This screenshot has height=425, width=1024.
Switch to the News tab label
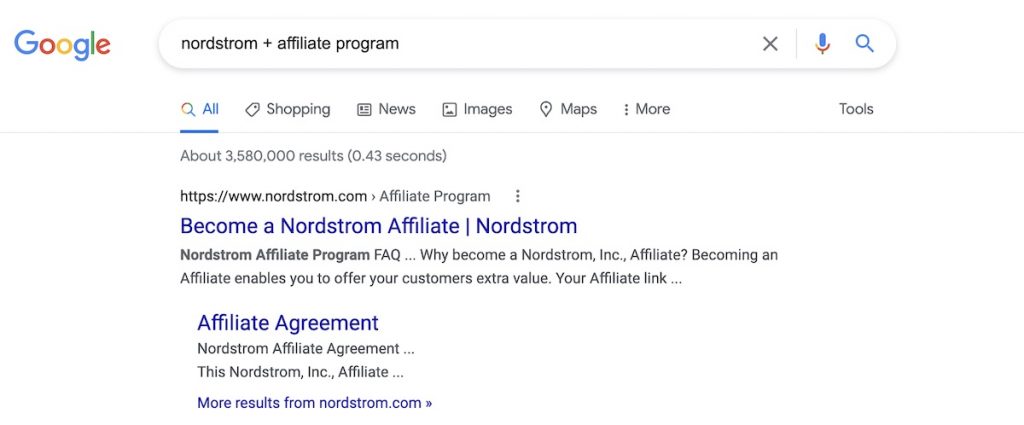click(x=397, y=109)
